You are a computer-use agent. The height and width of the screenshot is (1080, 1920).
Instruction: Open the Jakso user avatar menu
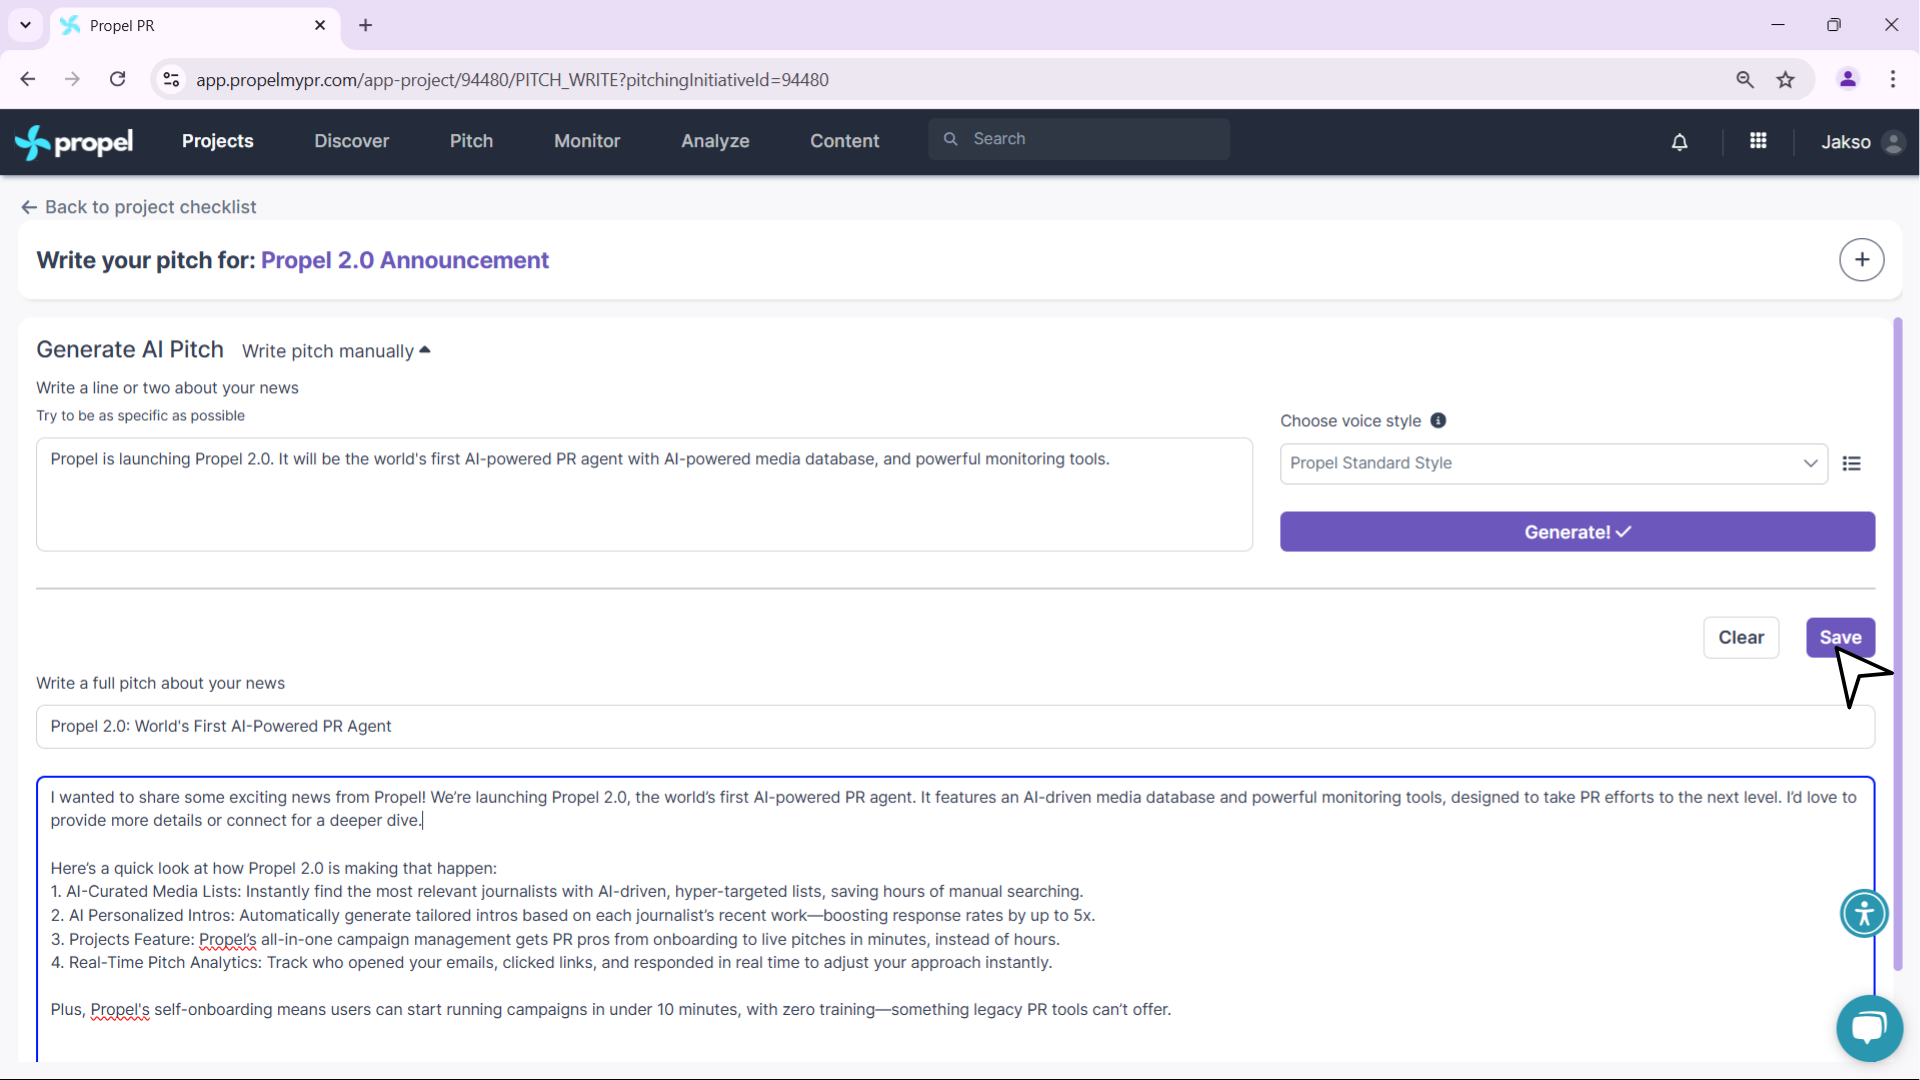pyautogui.click(x=1893, y=142)
